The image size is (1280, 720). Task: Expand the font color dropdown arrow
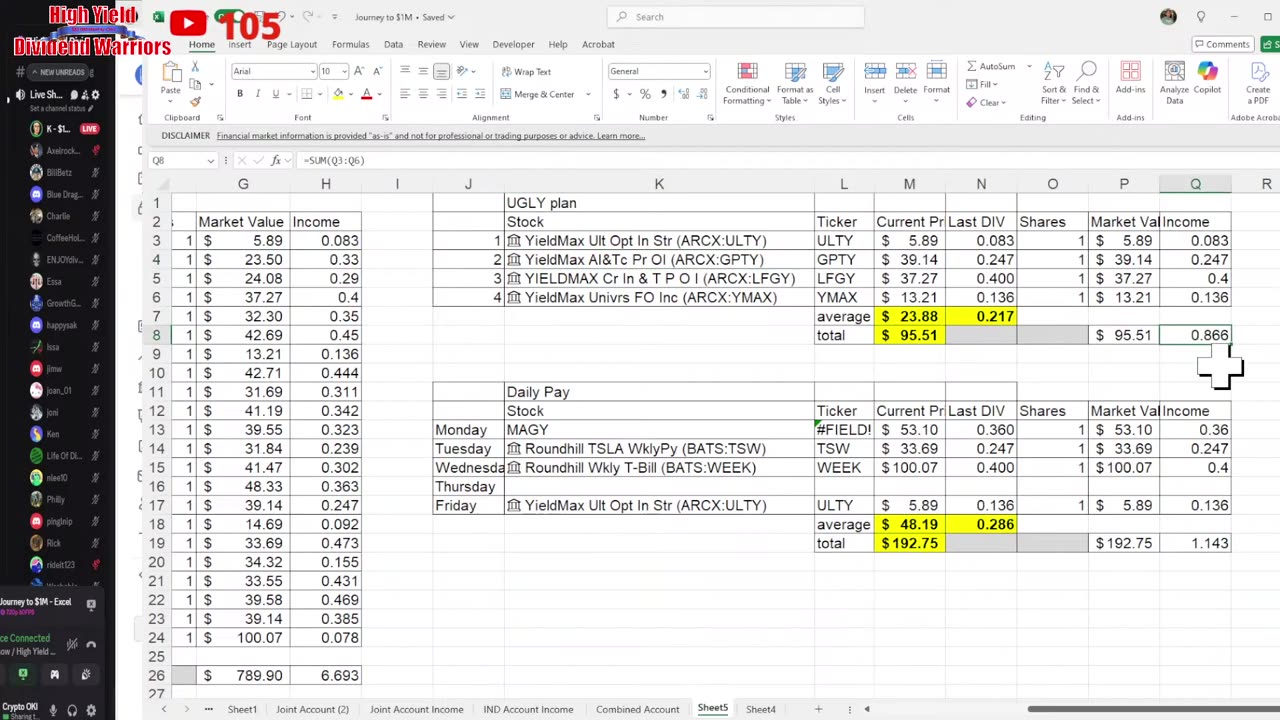(379, 94)
